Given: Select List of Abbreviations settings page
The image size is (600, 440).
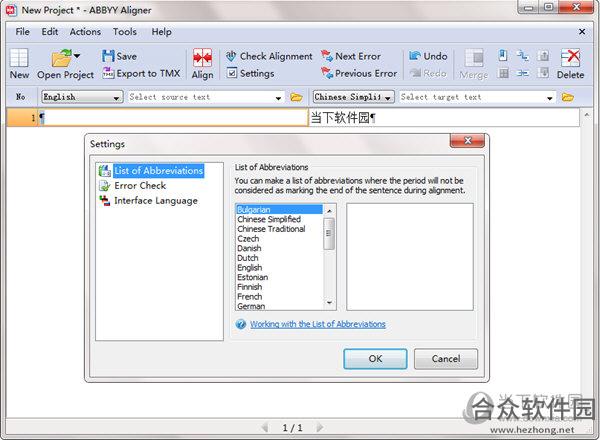Looking at the screenshot, I should pyautogui.click(x=158, y=171).
